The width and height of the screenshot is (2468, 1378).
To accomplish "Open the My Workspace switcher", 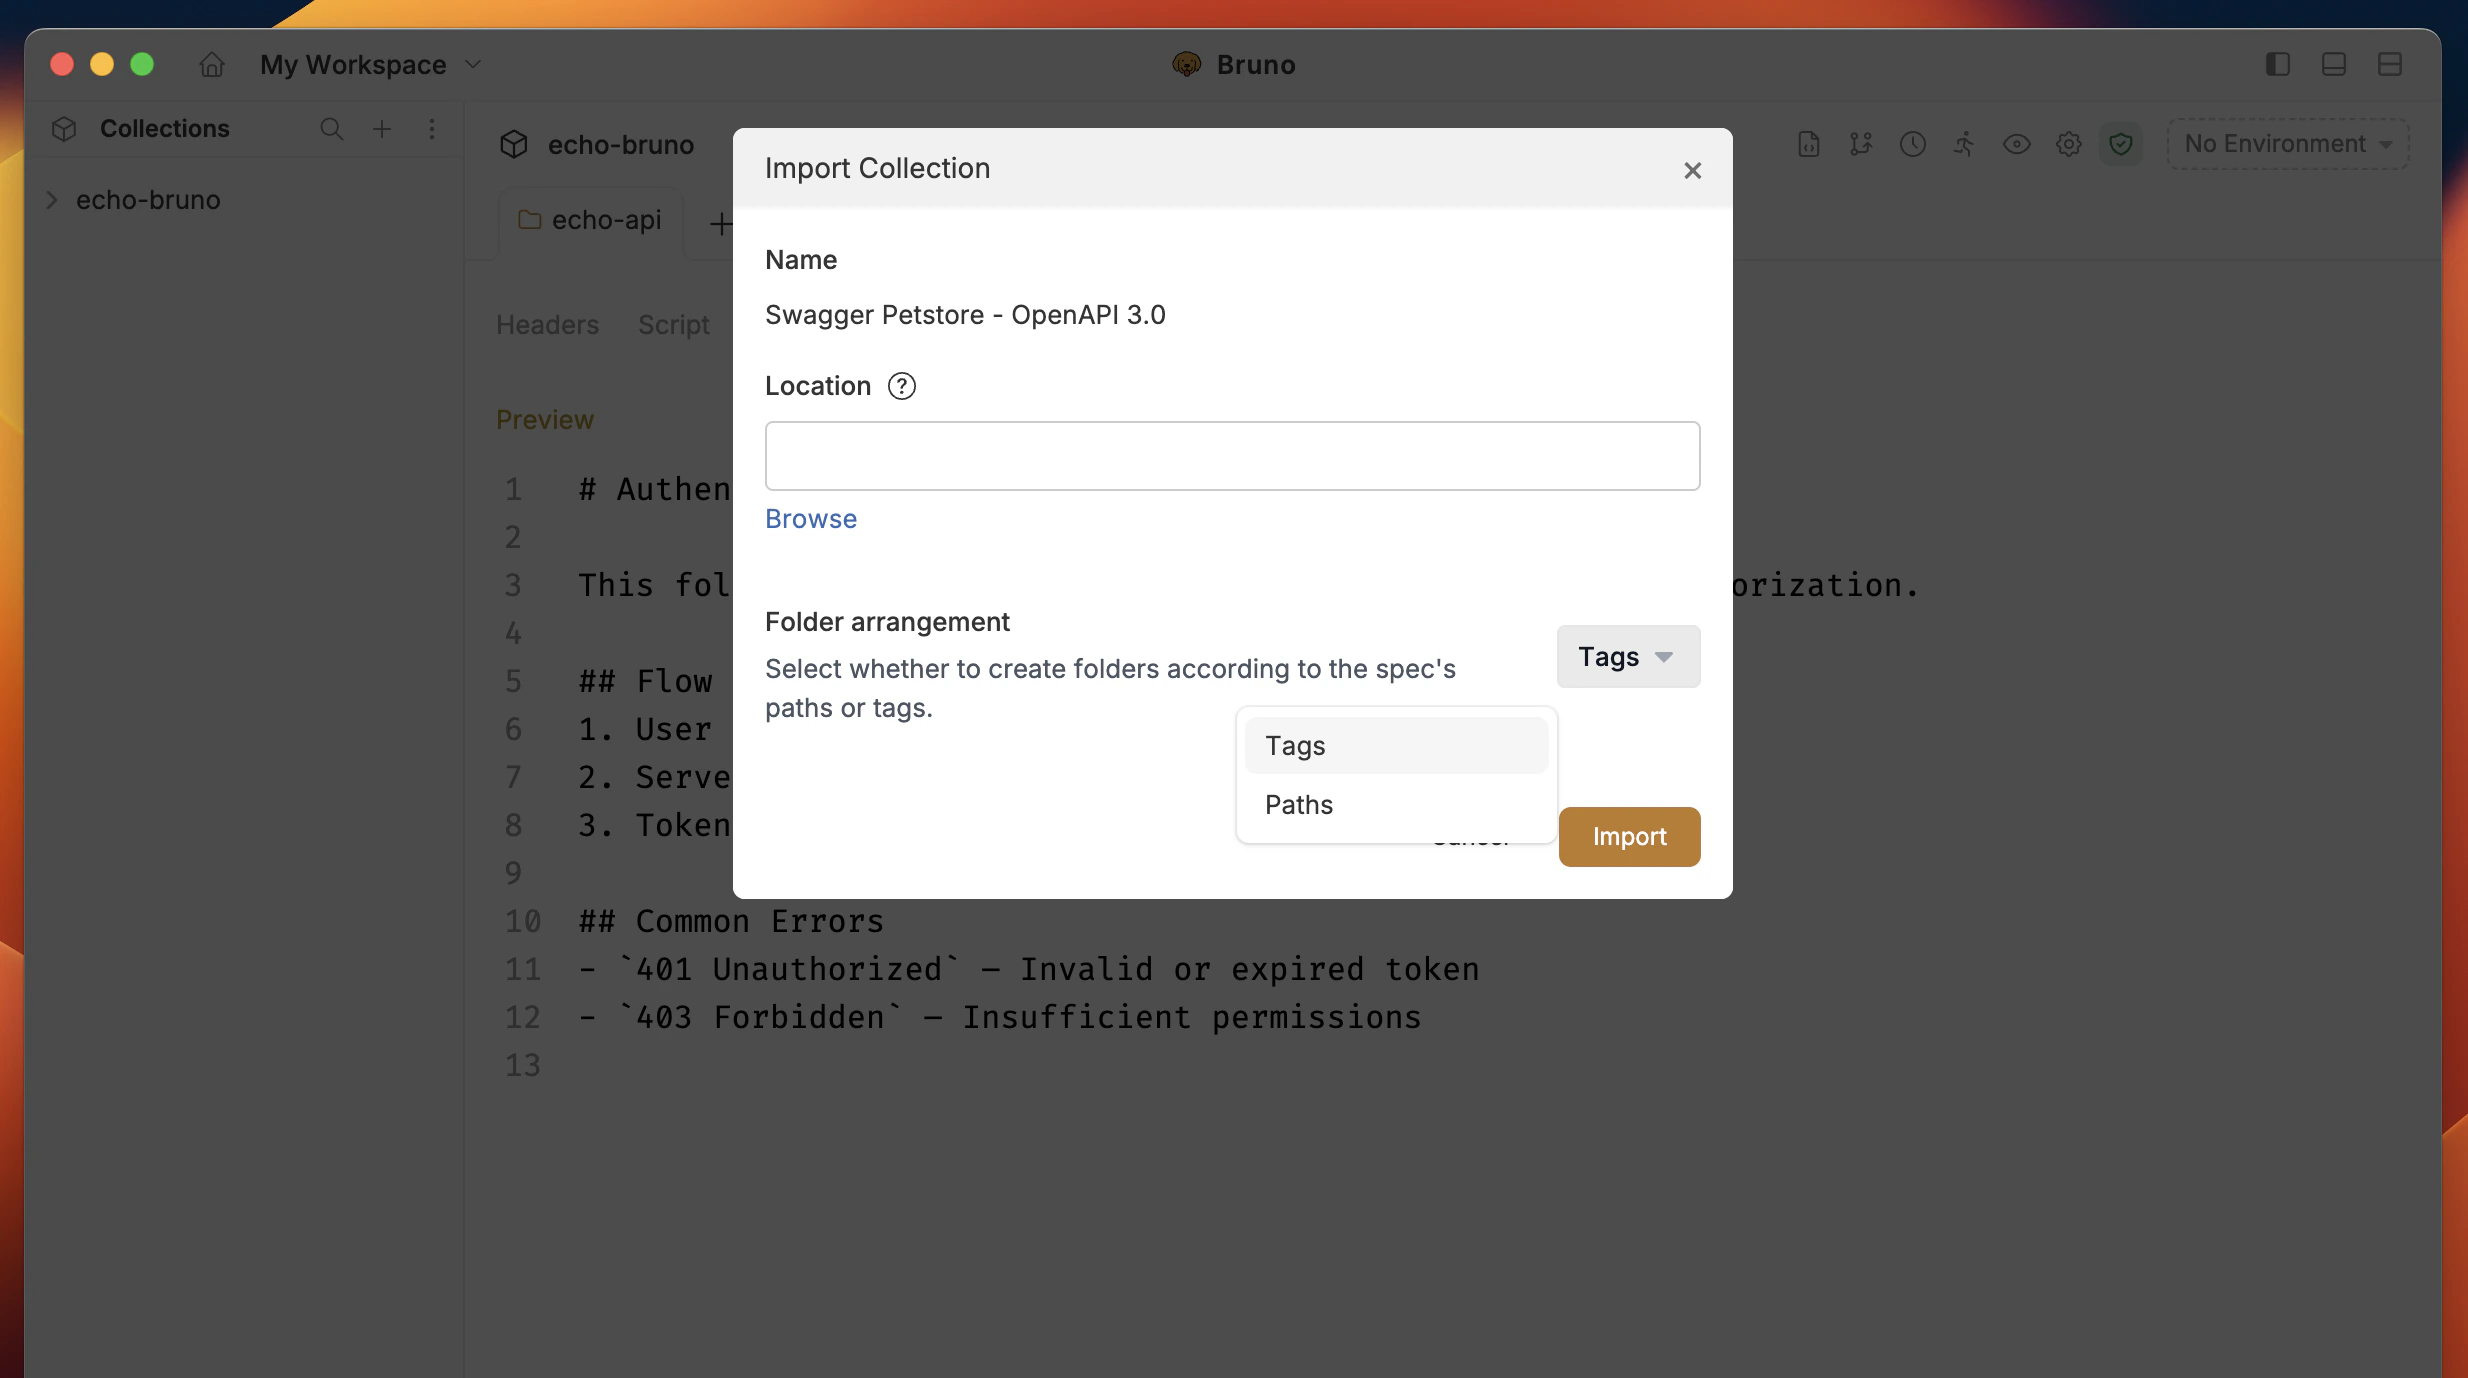I will pyautogui.click(x=371, y=64).
